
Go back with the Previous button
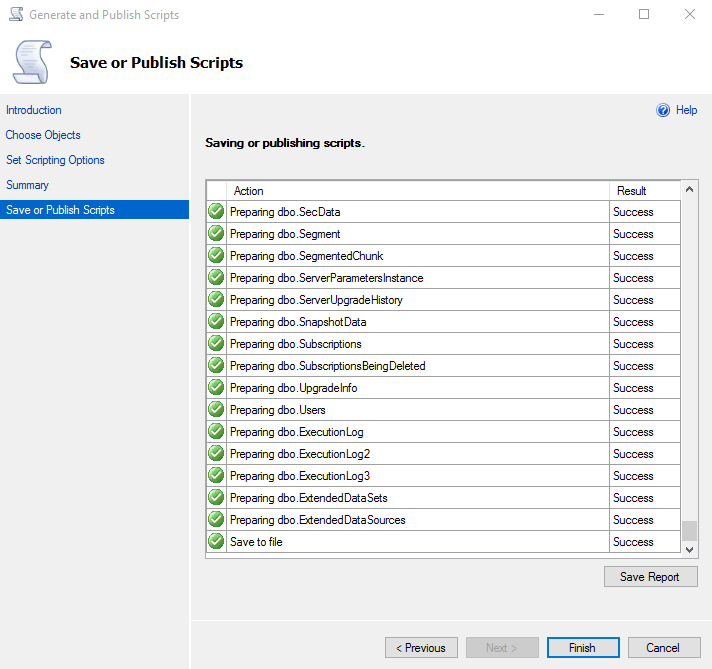pos(421,648)
